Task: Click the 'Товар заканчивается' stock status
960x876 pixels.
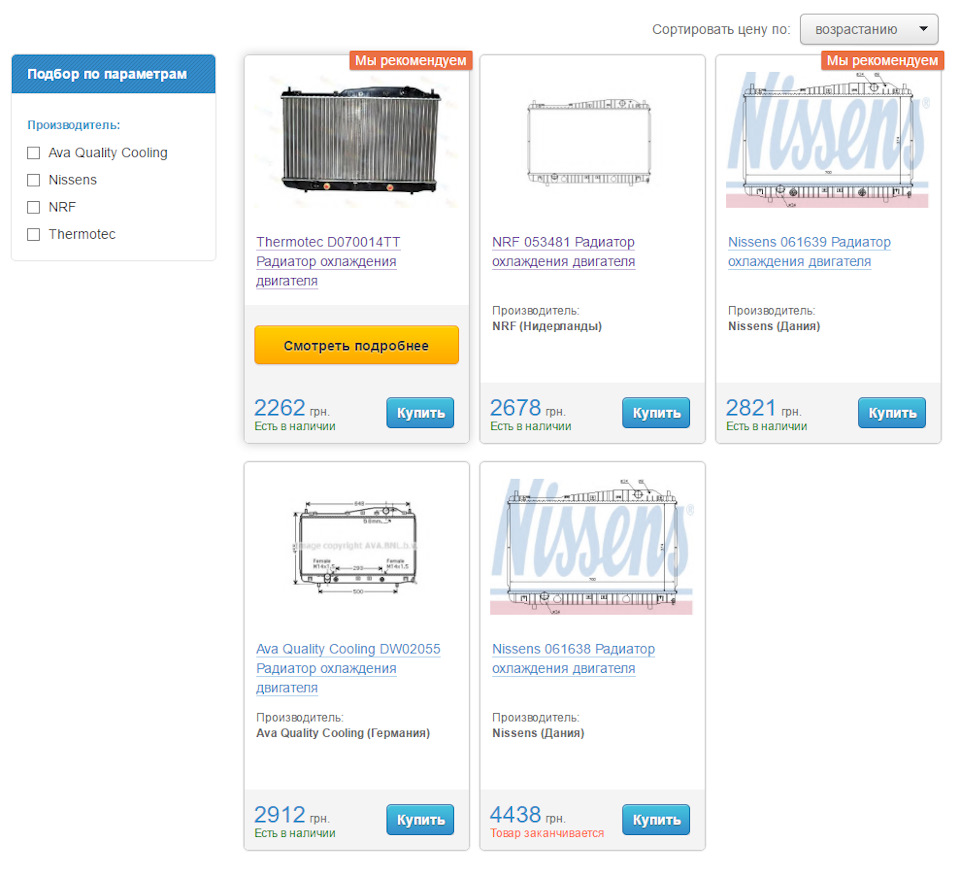Action: click(x=547, y=833)
